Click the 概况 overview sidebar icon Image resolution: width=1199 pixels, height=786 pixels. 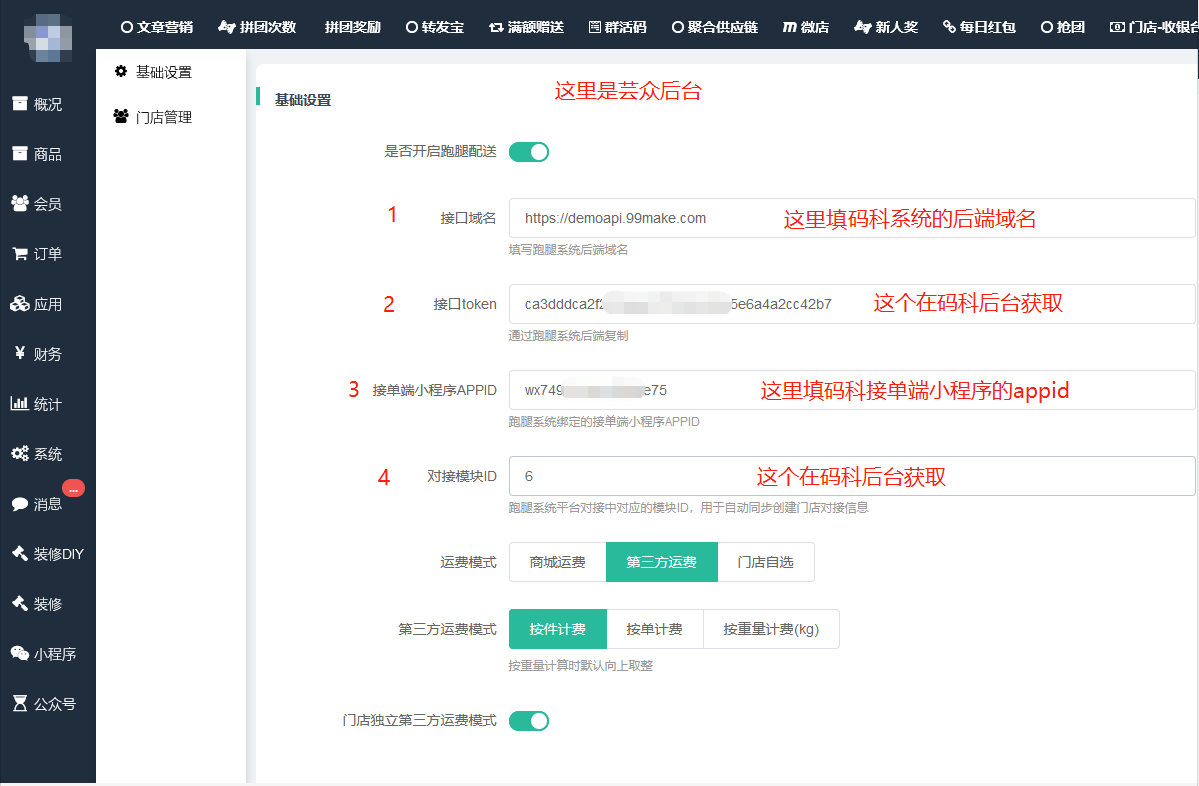pos(20,104)
